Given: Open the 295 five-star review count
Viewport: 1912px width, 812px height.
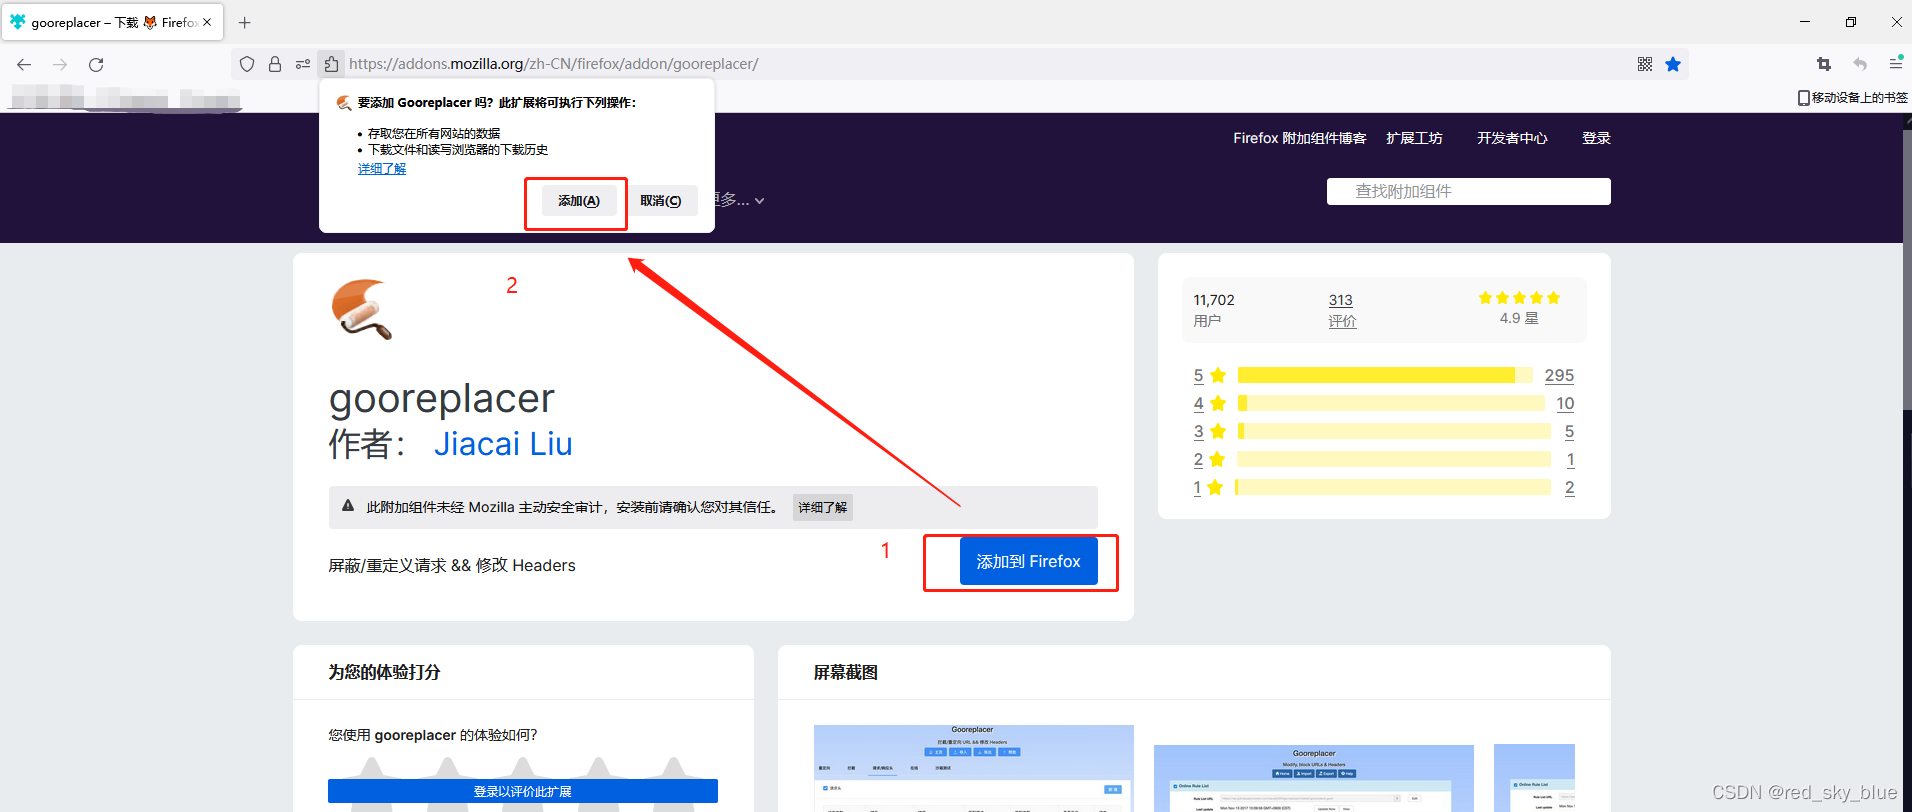Looking at the screenshot, I should point(1559,375).
